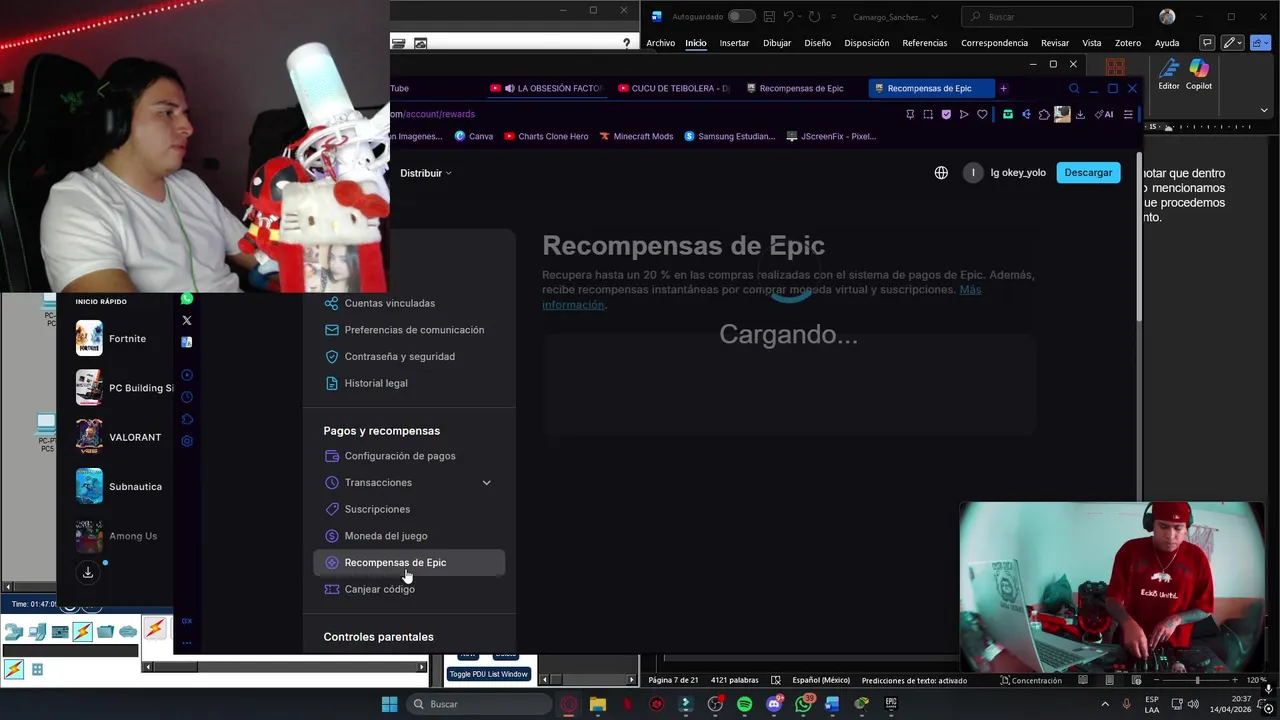The image size is (1280, 720).
Task: Click Word's Undo arrow
Action: [788, 16]
